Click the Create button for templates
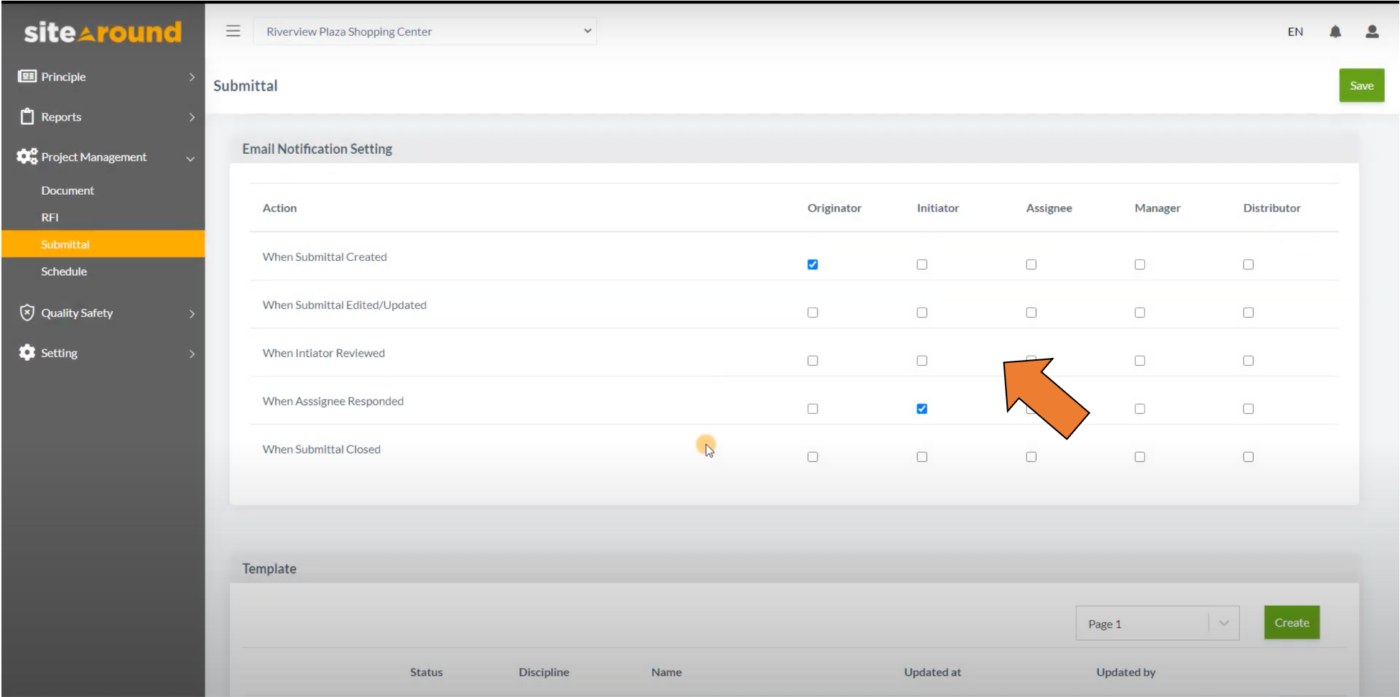Viewport: 1400px width, 697px height. point(1291,622)
